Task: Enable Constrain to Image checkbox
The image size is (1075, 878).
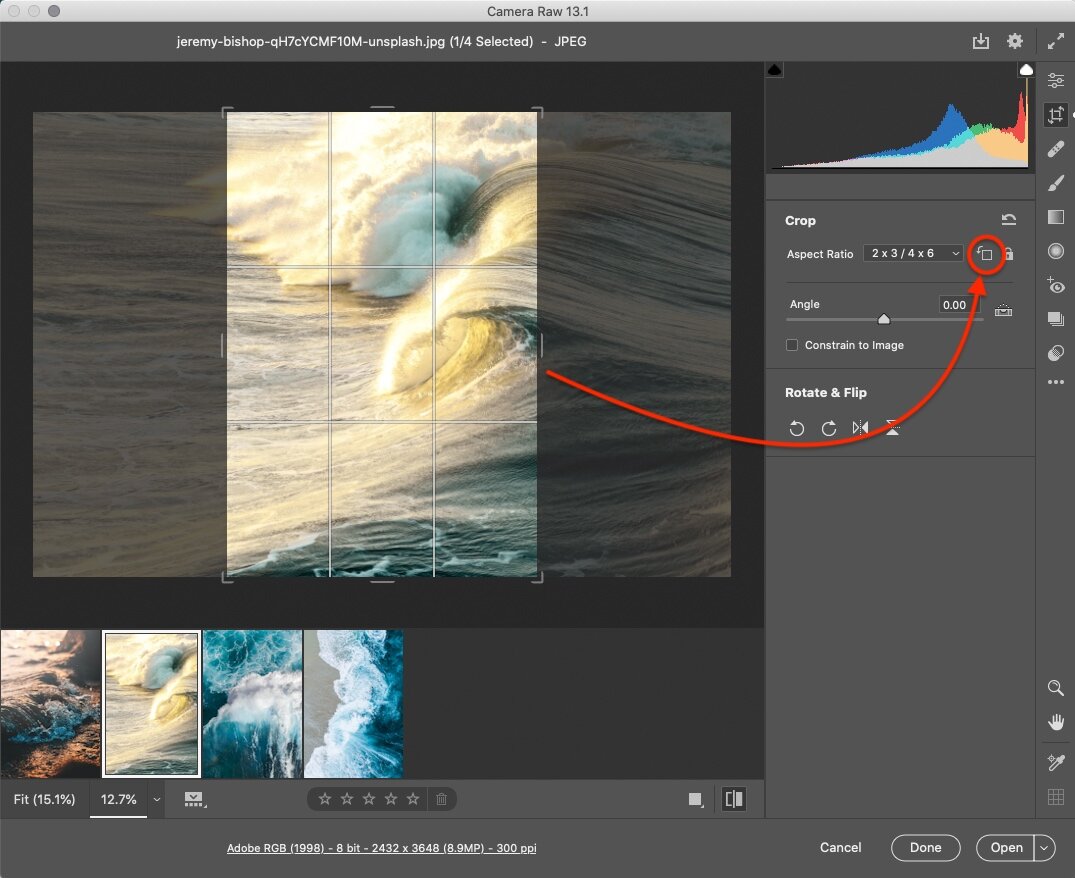Action: (792, 345)
